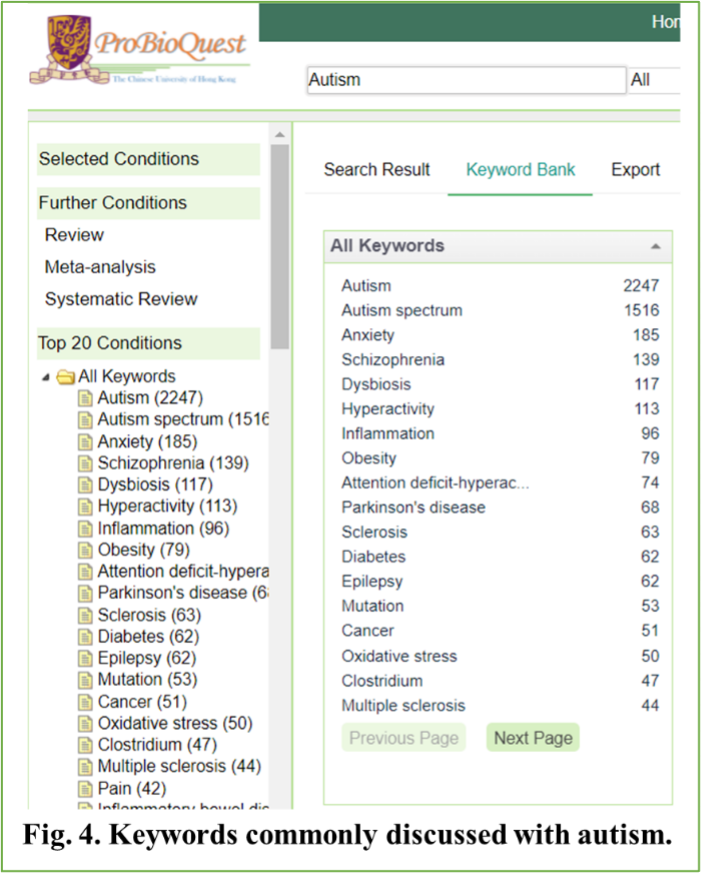Viewport: 705px width, 876px height.
Task: Select the Systematic Review condition
Action: (x=121, y=299)
